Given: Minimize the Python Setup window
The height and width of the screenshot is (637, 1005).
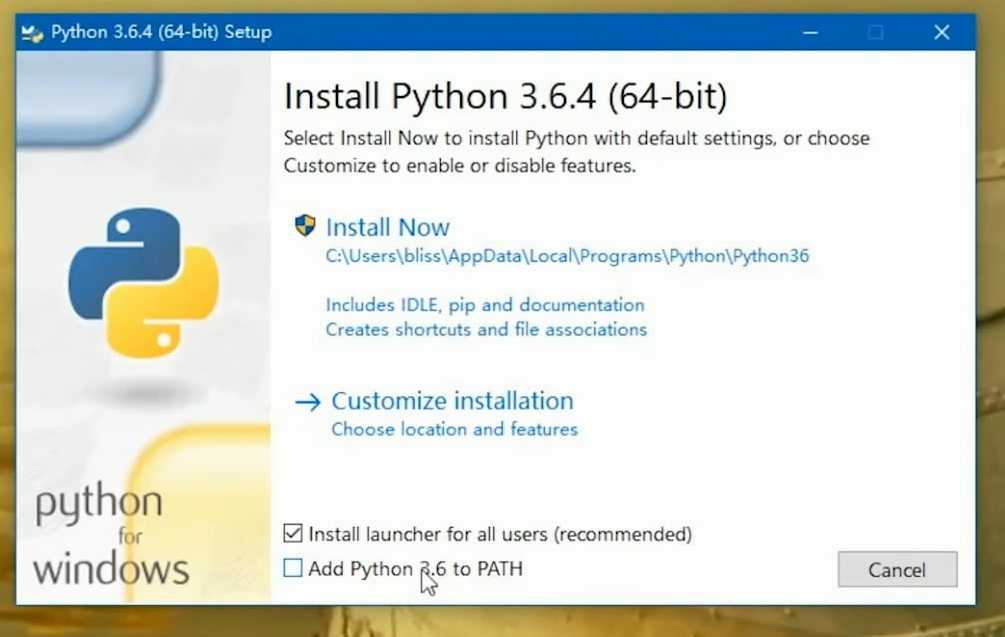Looking at the screenshot, I should tap(811, 32).
